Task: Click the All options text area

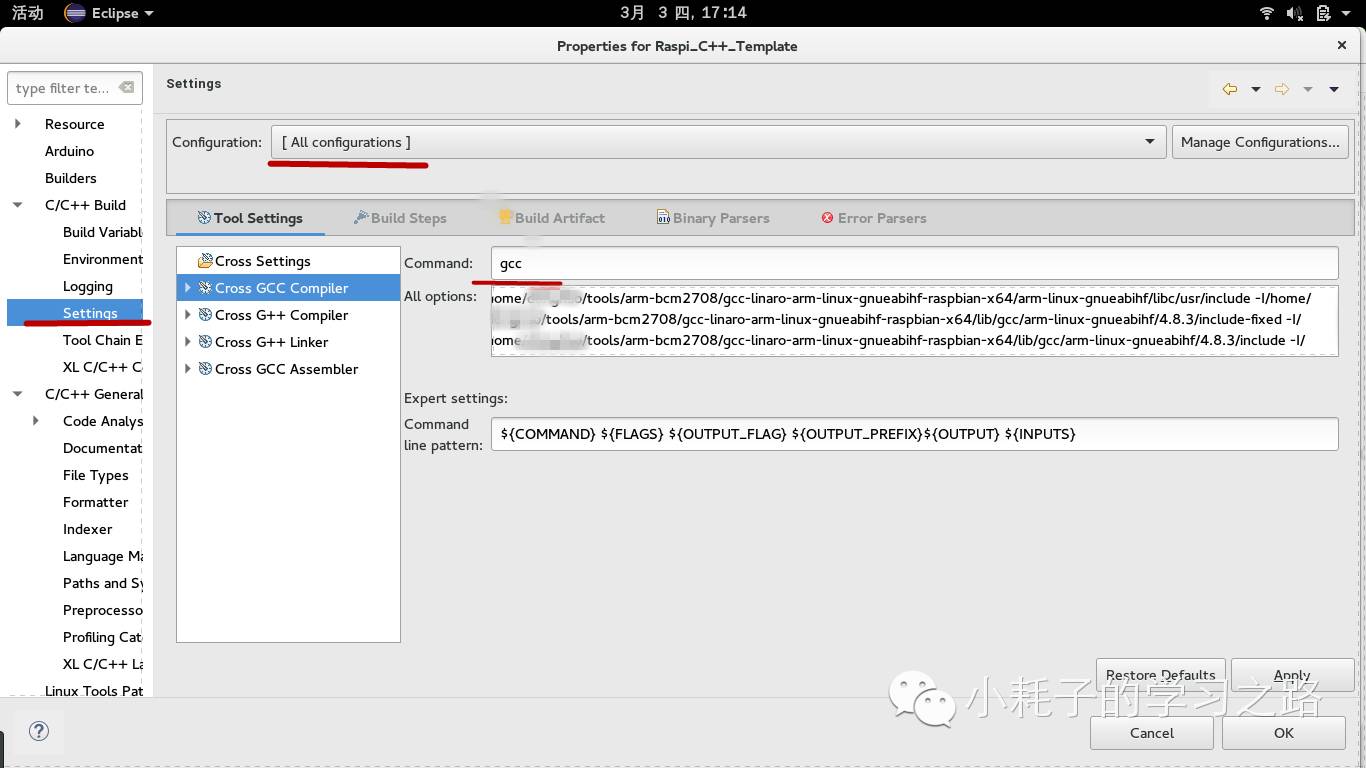Action: [x=914, y=320]
